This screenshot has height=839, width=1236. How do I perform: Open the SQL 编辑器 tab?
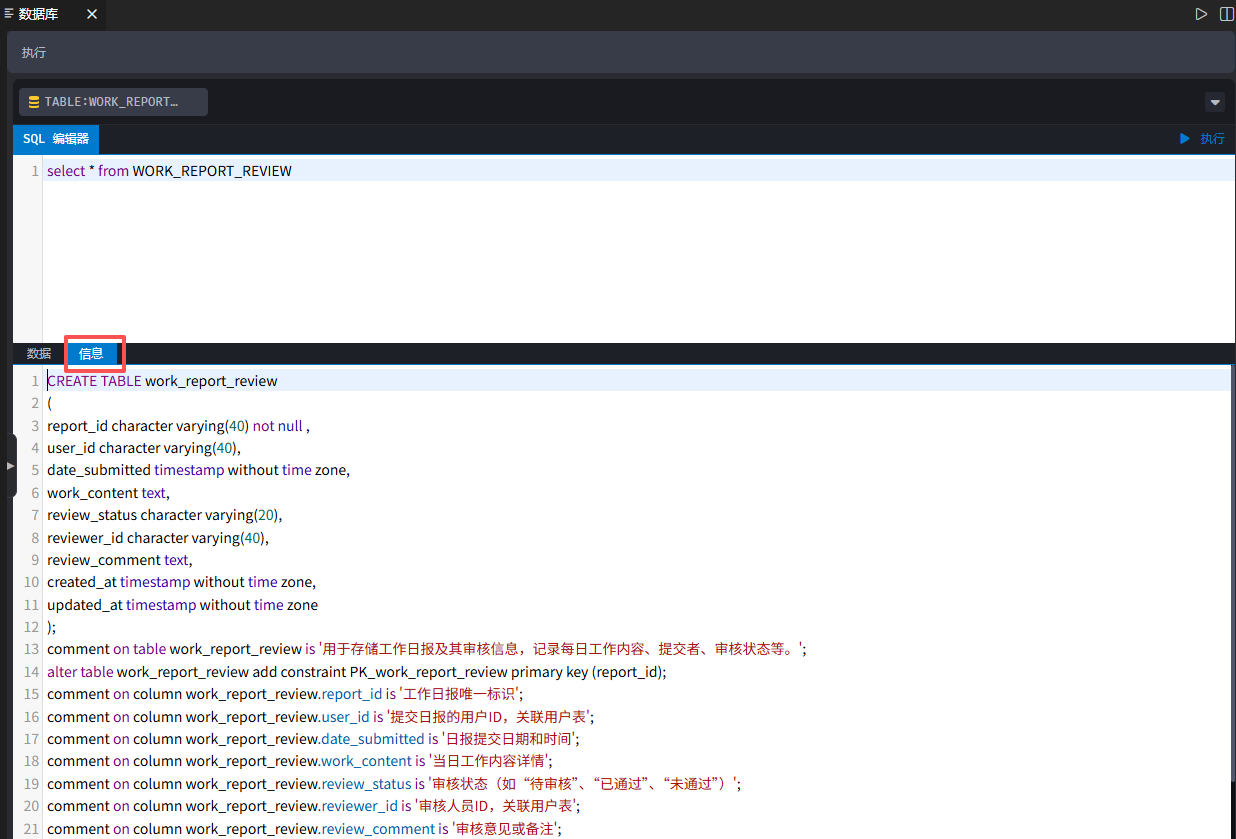coord(56,139)
